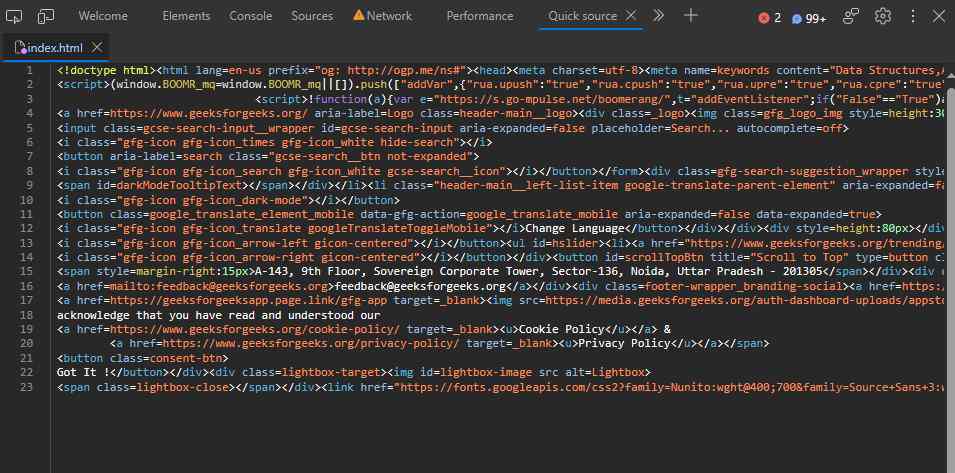This screenshot has height=473, width=955.
Task: Switch to the Performance tab
Action: (x=480, y=16)
